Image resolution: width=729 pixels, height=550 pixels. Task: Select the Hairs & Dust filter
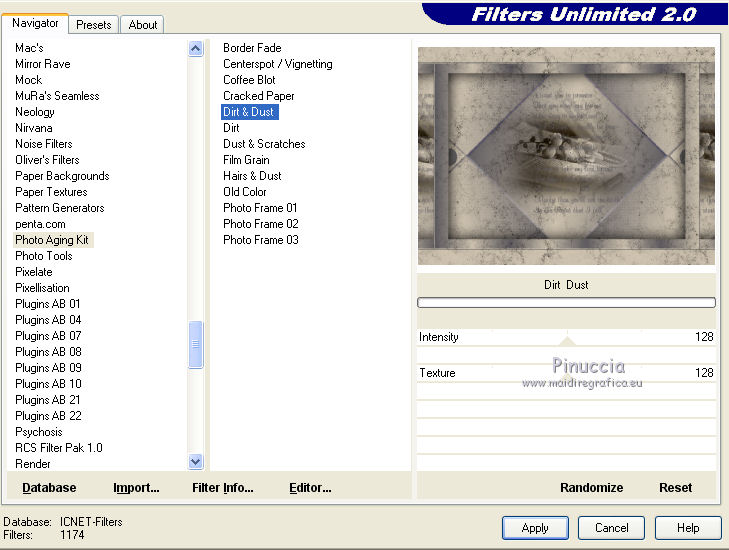point(252,176)
